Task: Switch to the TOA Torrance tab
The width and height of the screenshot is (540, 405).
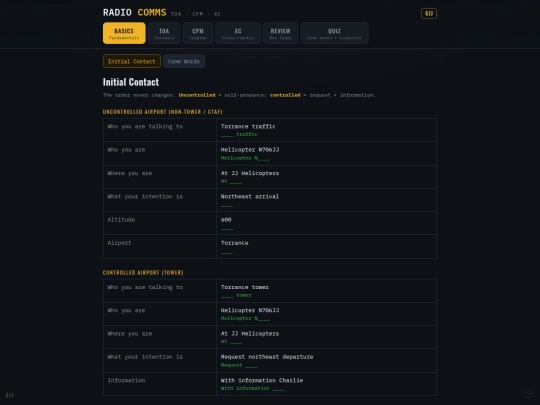Action: [164, 33]
